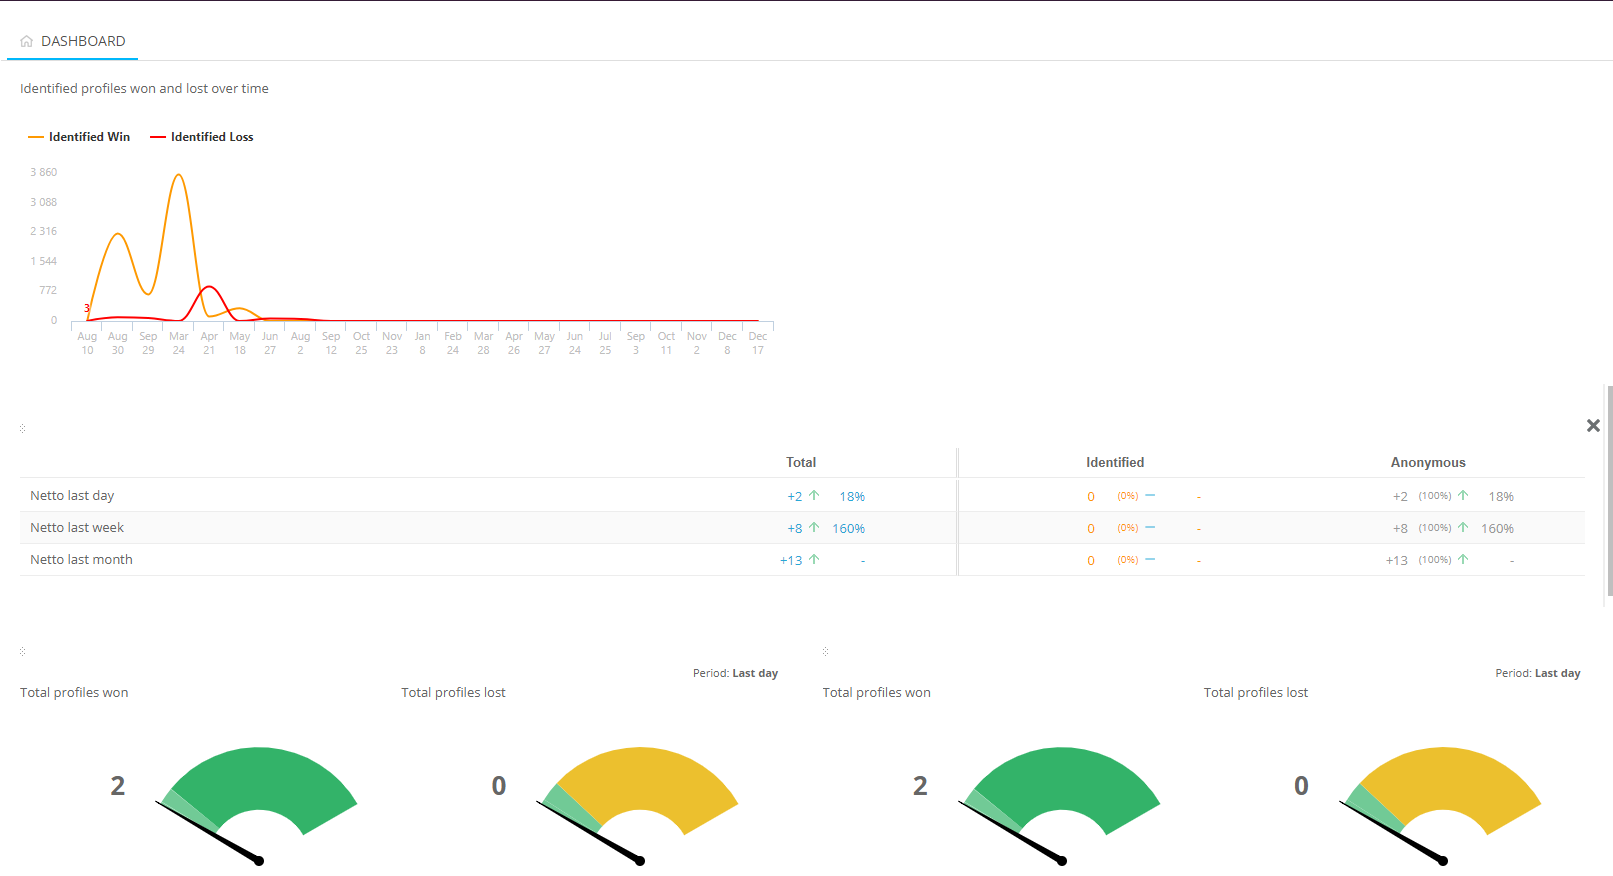Click the drag handle above the rightmost gauge widget

(825, 651)
